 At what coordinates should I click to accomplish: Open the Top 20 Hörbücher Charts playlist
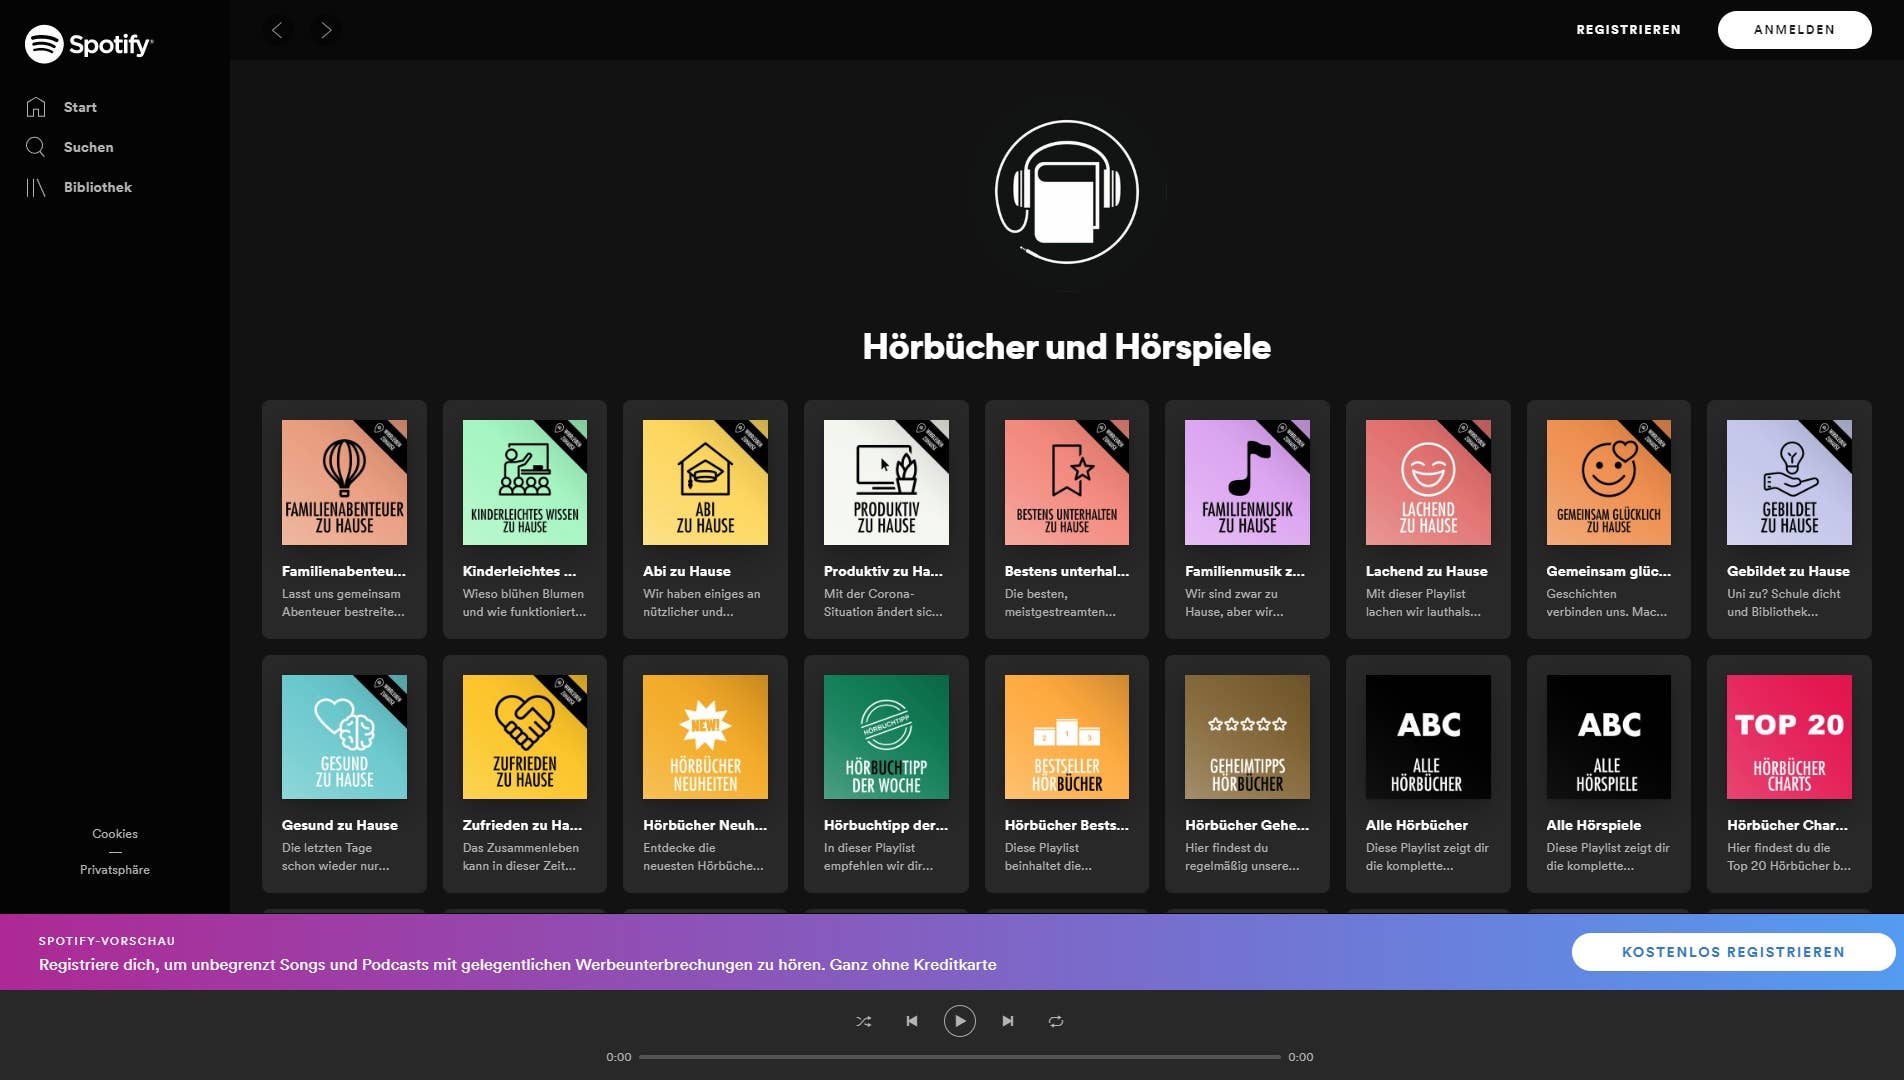[1789, 737]
